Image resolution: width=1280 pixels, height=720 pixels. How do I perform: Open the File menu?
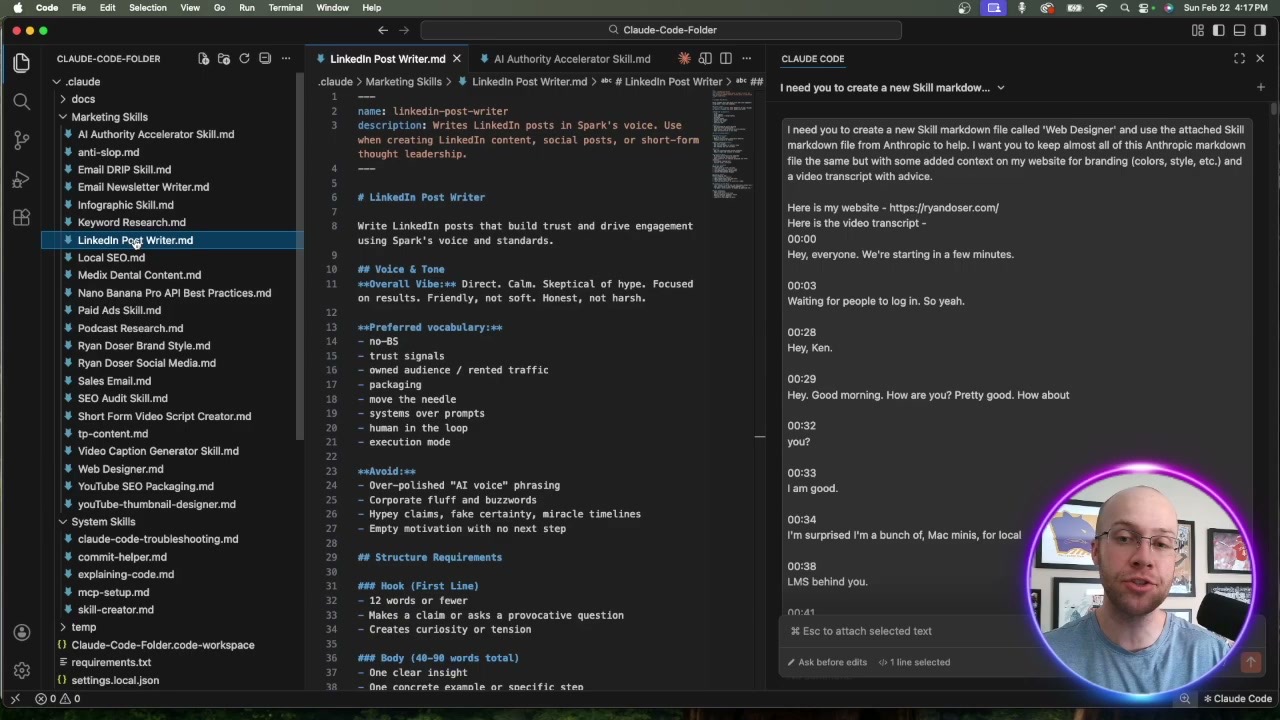tap(78, 8)
